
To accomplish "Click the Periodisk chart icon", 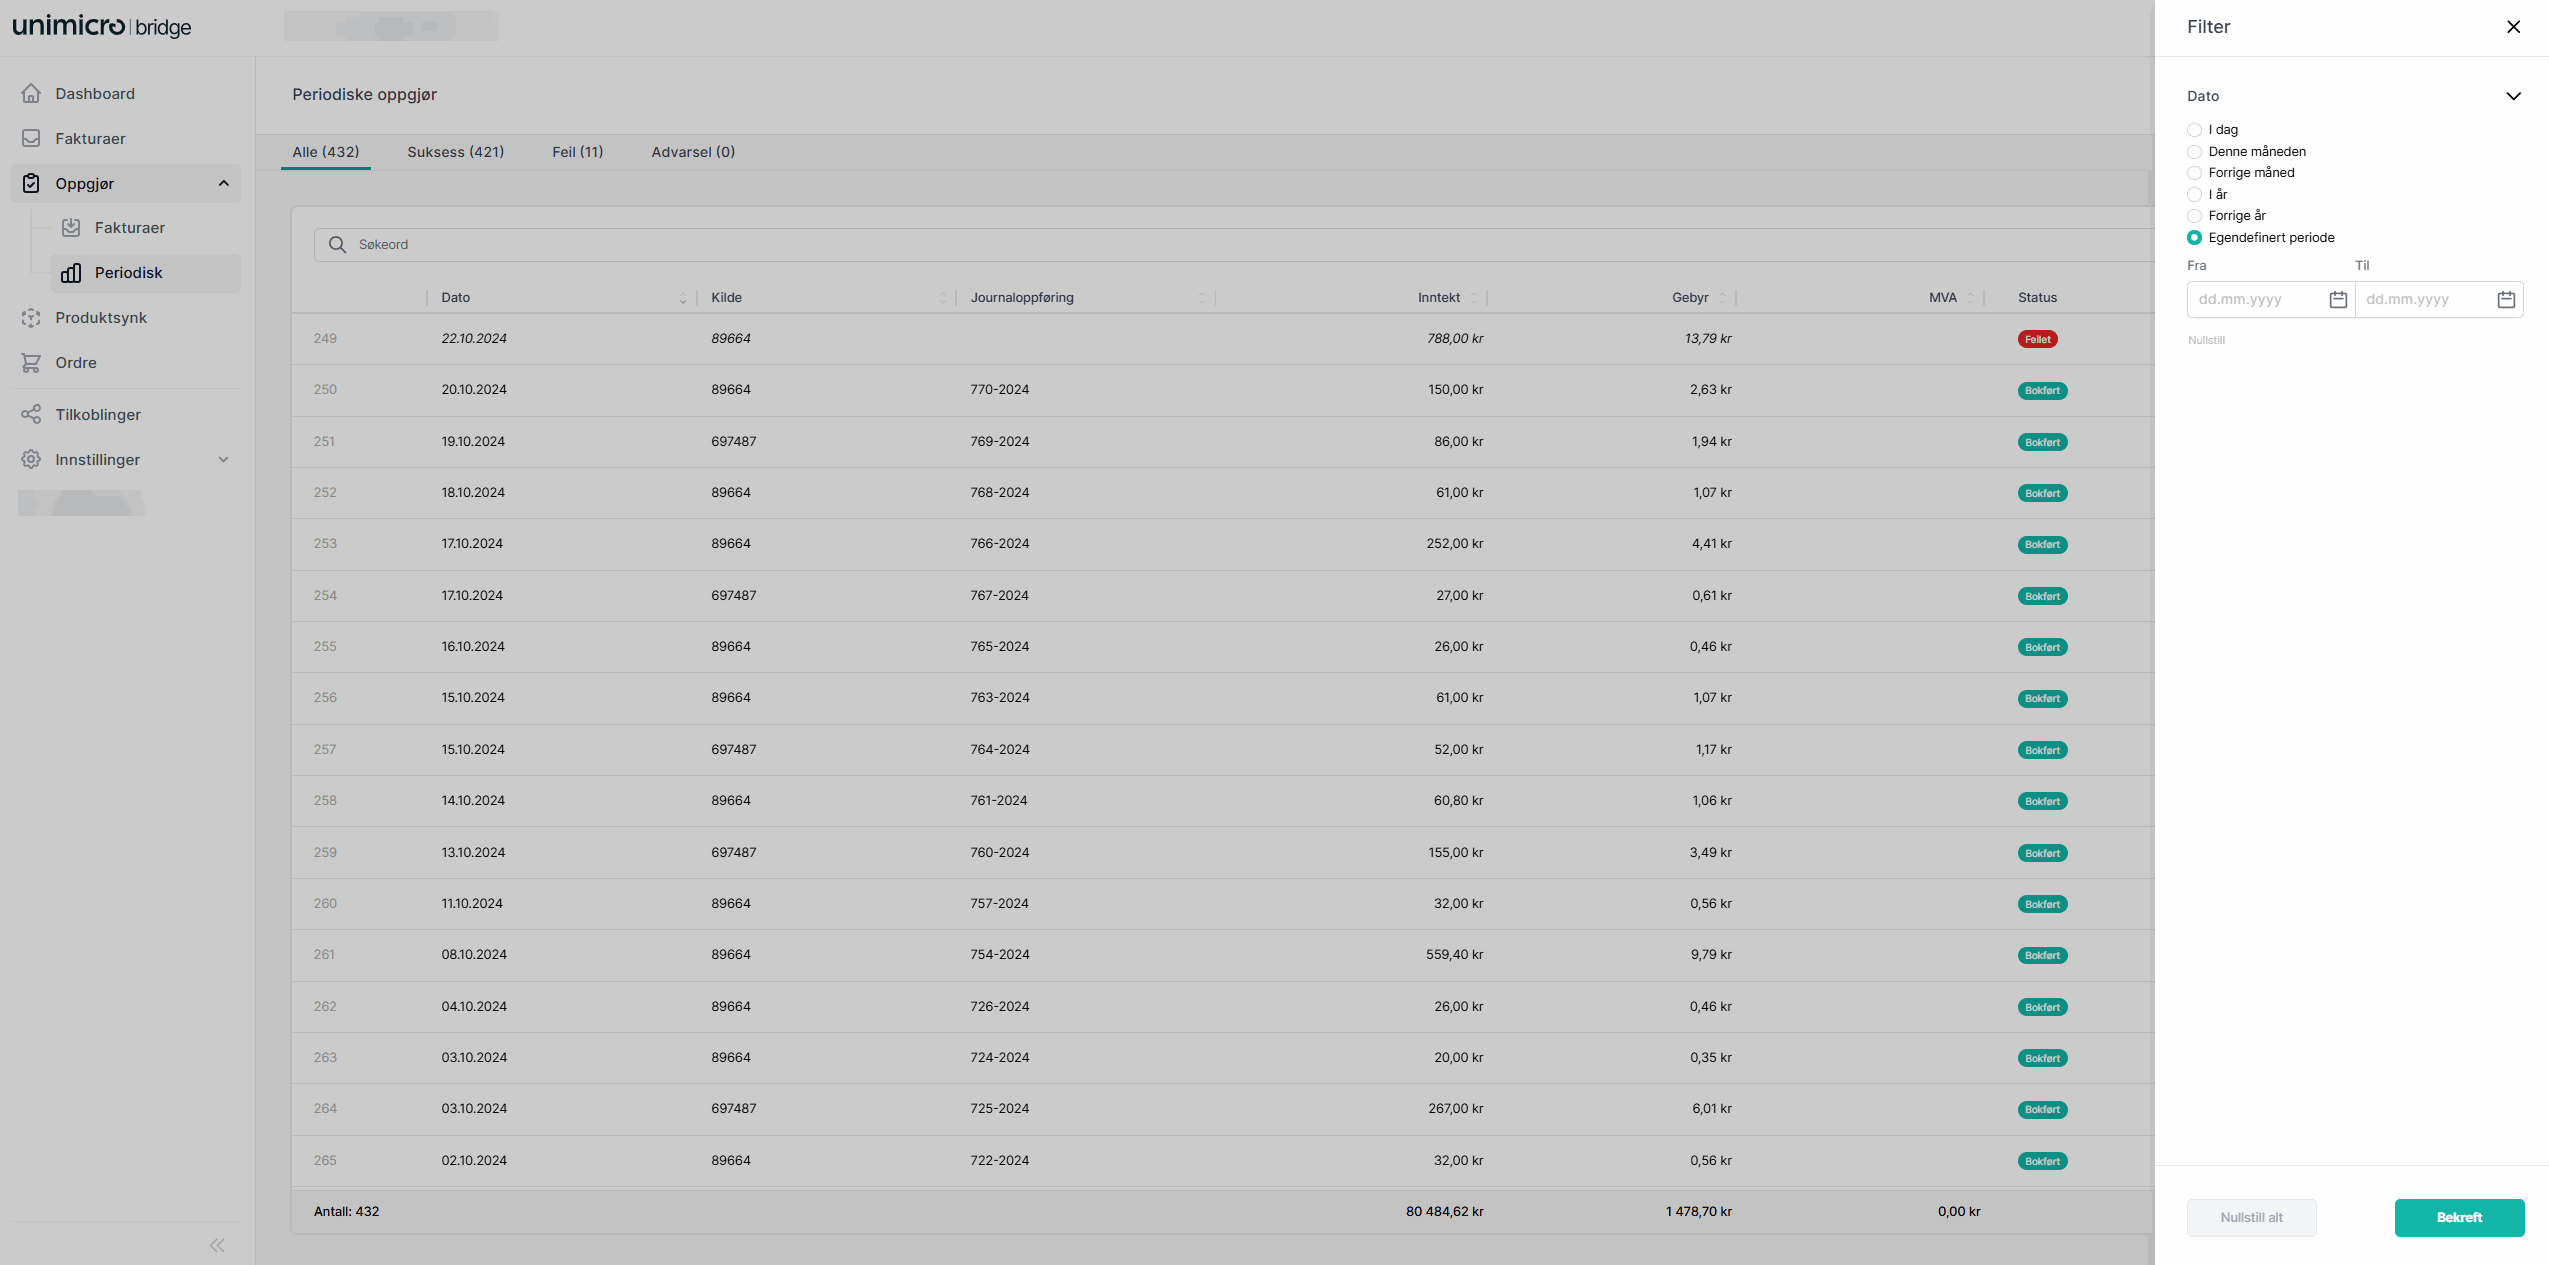I will click(x=71, y=273).
